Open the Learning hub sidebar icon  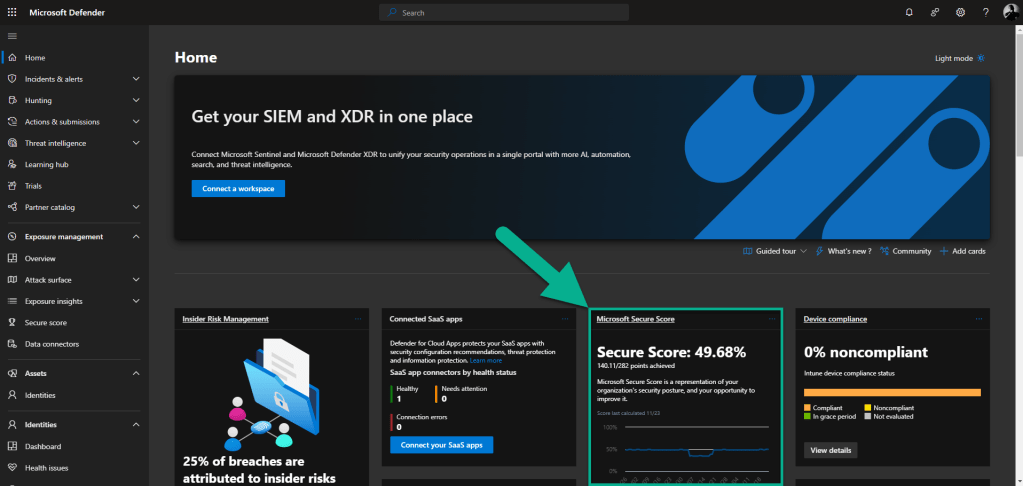(12, 165)
